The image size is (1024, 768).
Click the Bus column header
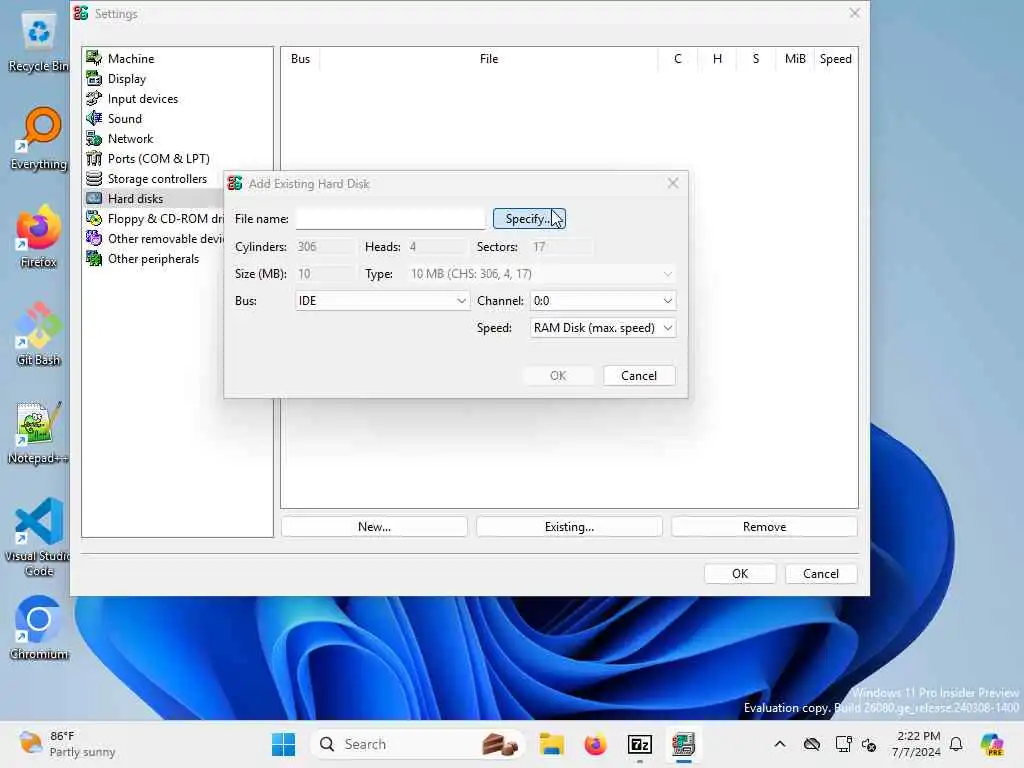pyautogui.click(x=300, y=59)
